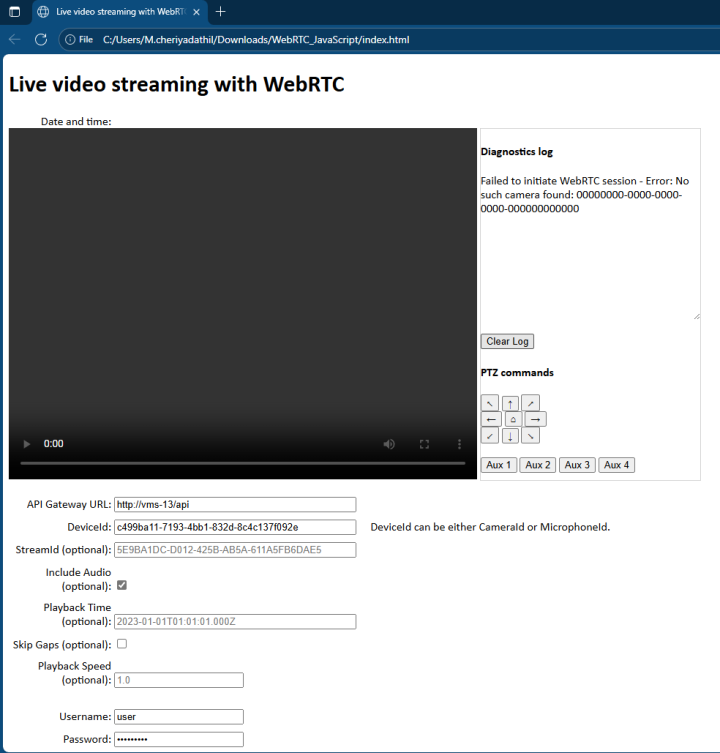
Task: Pan camera right with PTZ arrow
Action: pyautogui.click(x=536, y=419)
